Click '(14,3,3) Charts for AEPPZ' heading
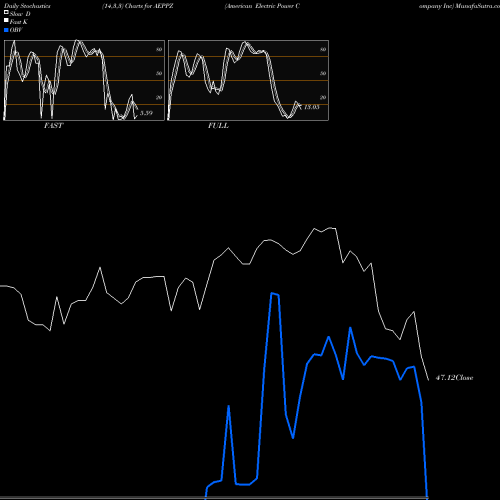This screenshot has width=500, height=500. point(138,6)
